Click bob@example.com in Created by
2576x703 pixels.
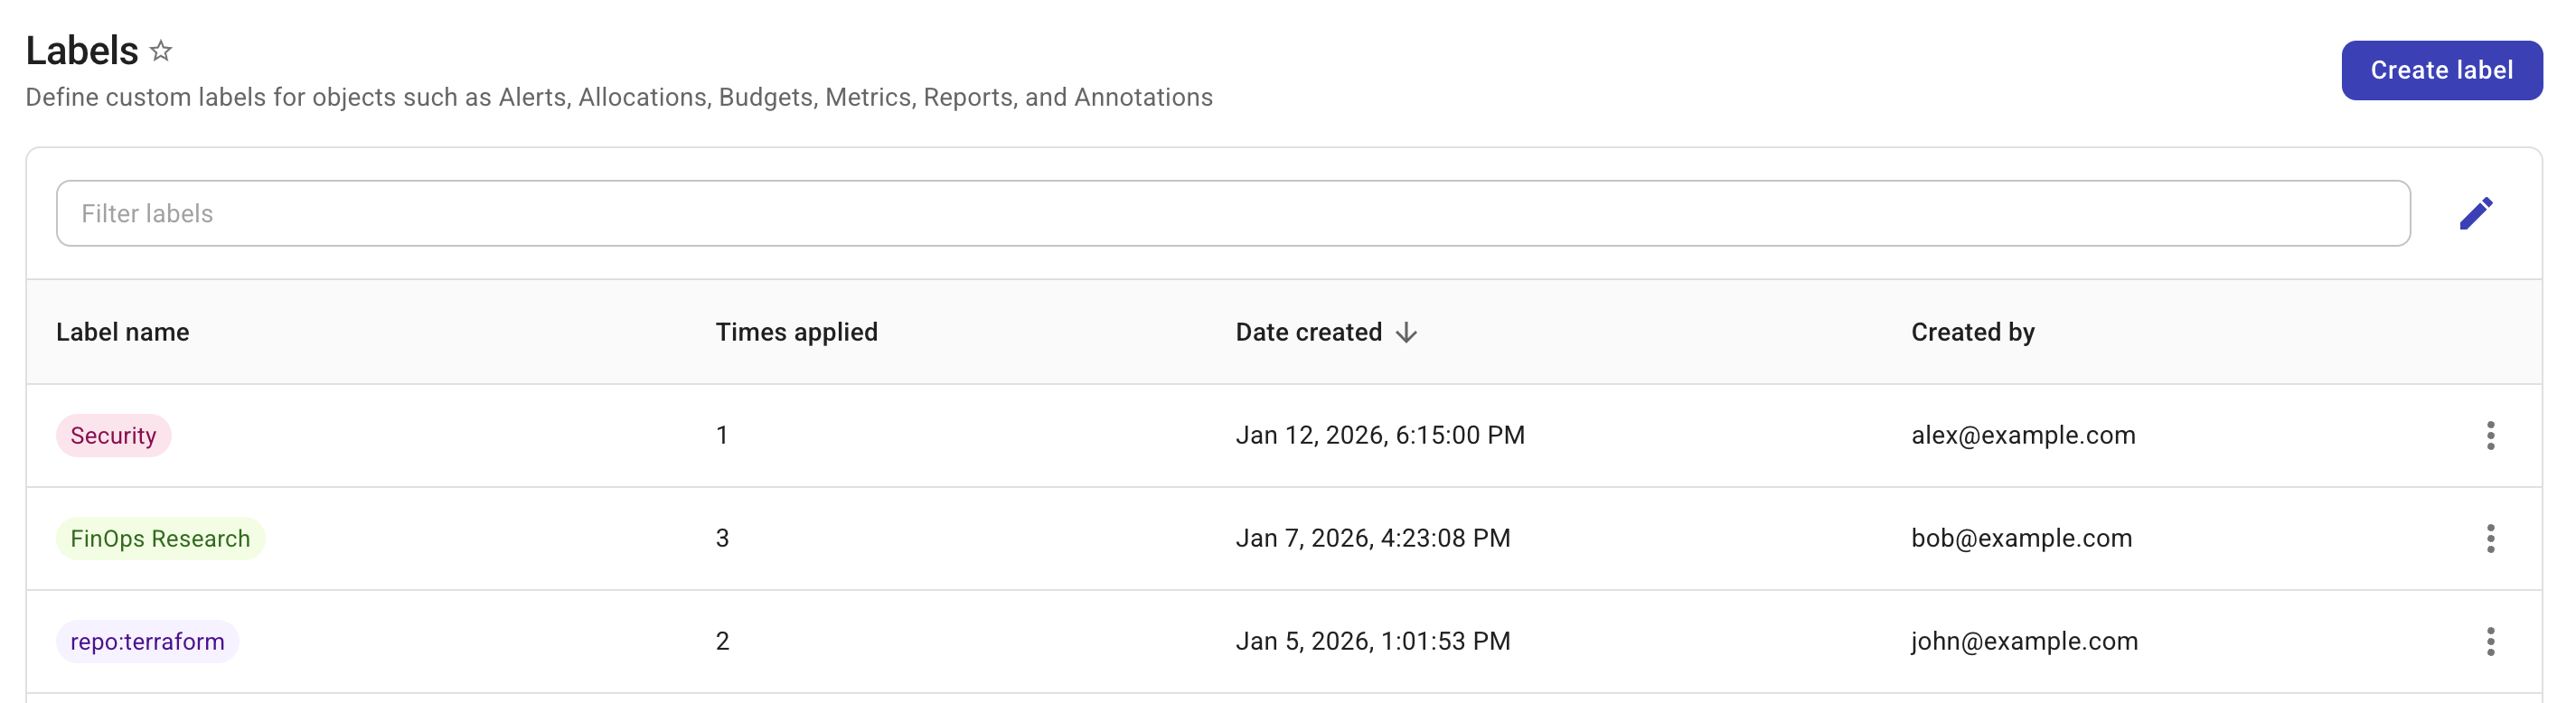pyautogui.click(x=2021, y=538)
